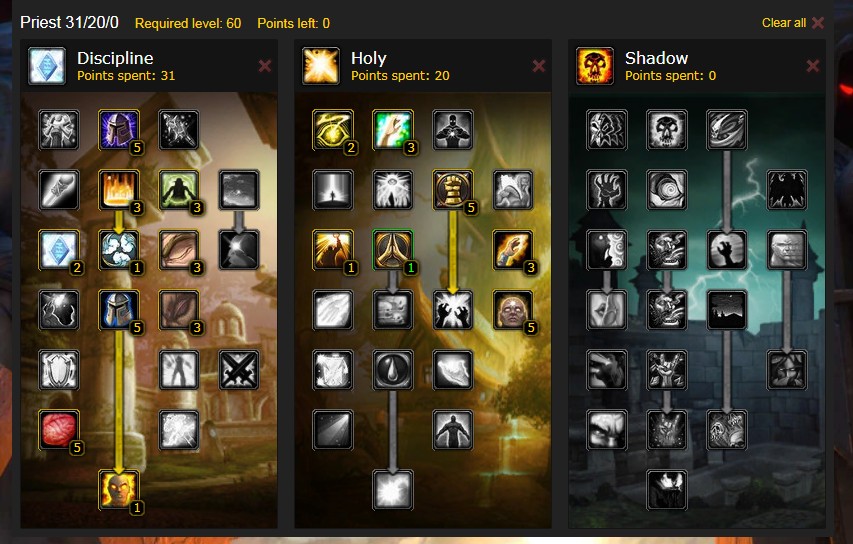
Task: Click the golden fist talent in Holy tree
Action: (x=453, y=190)
